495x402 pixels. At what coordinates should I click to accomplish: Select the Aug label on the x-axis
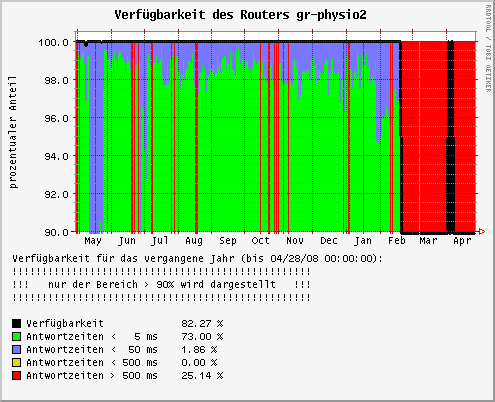(x=194, y=241)
